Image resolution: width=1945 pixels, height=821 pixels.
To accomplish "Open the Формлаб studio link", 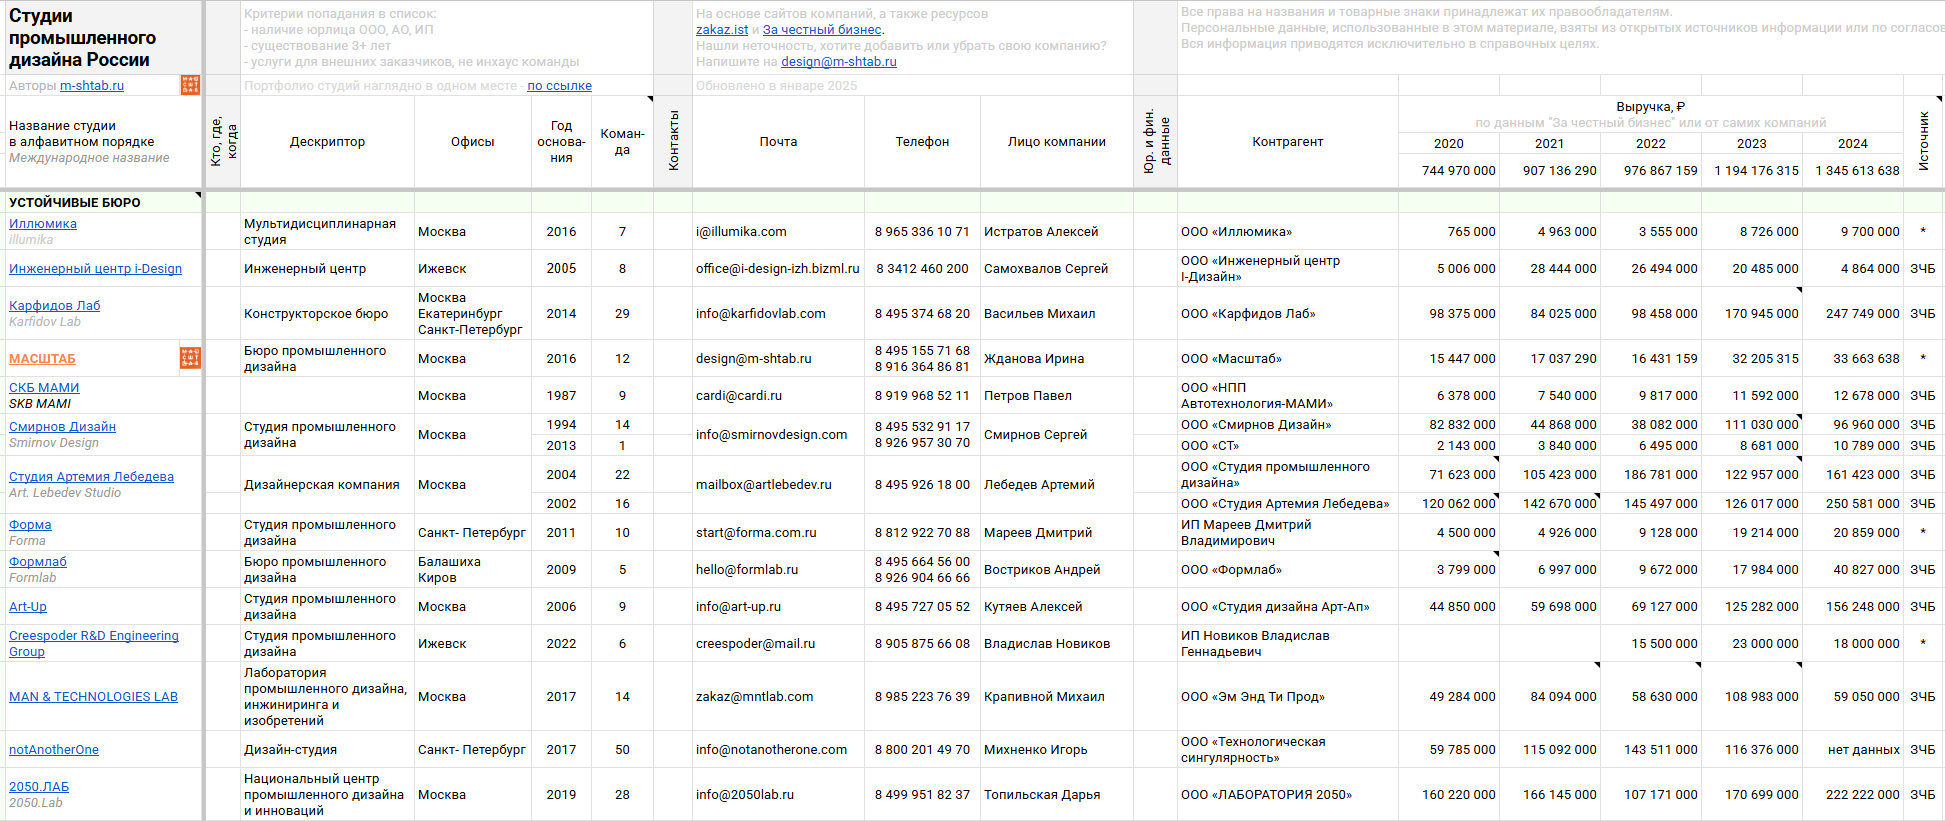I will click(x=38, y=562).
